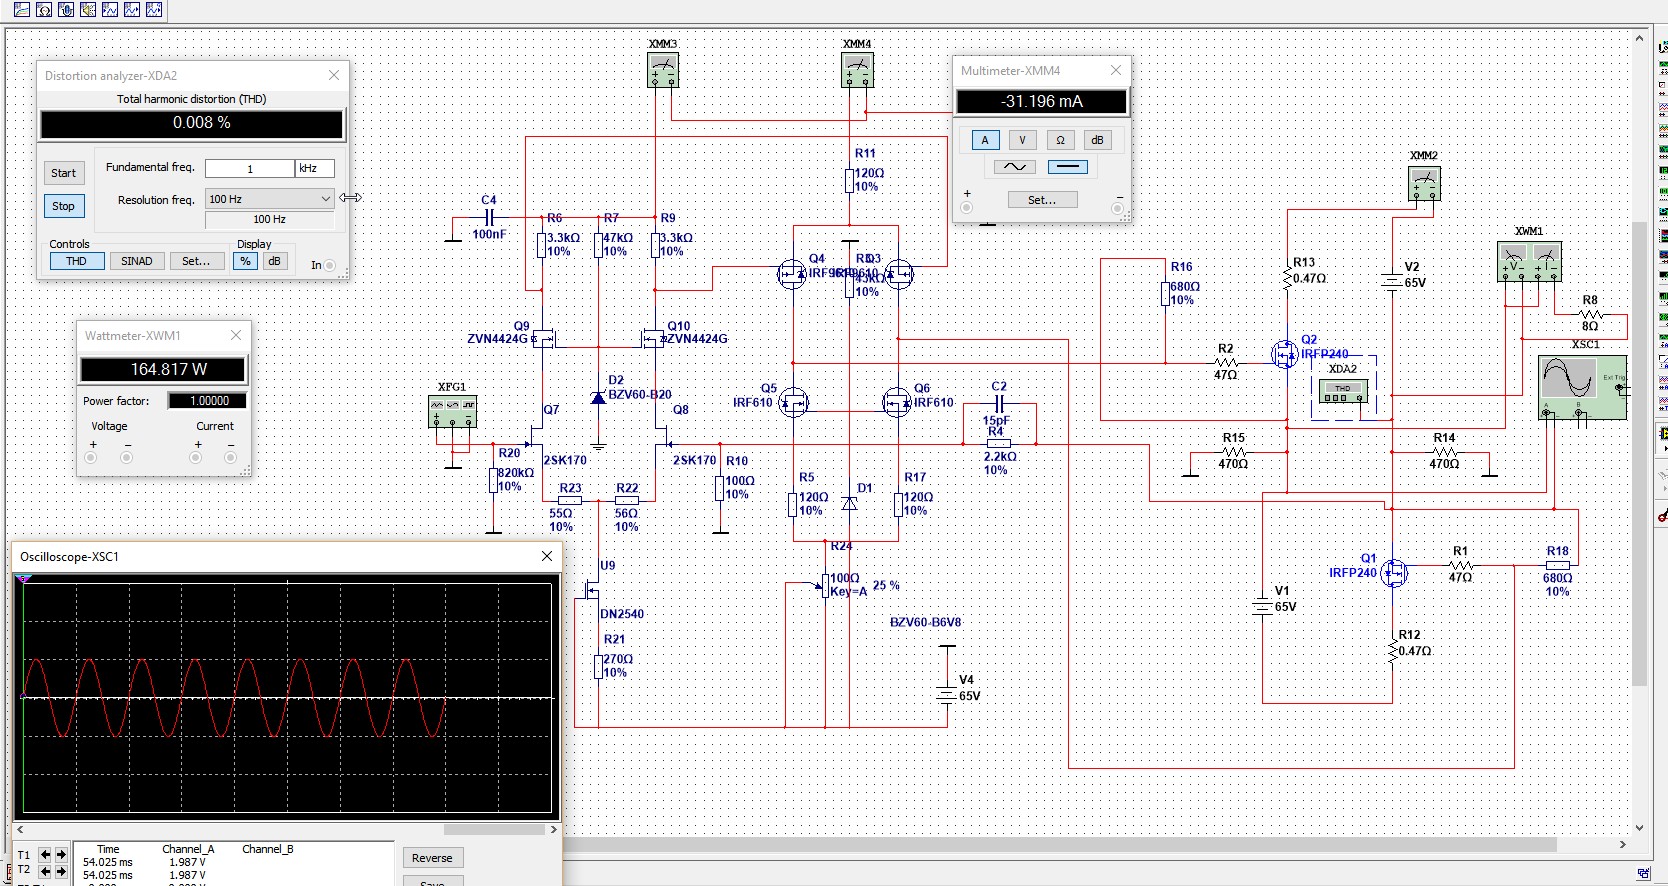
Task: Click the XDA2 distortion analyzer symbol
Action: (x=1344, y=391)
